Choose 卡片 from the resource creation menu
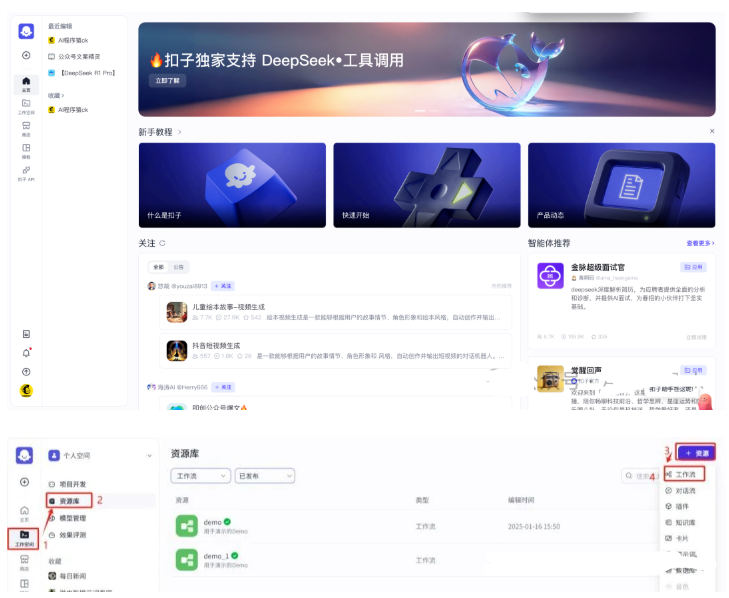The width and height of the screenshot is (729, 598). [x=684, y=538]
